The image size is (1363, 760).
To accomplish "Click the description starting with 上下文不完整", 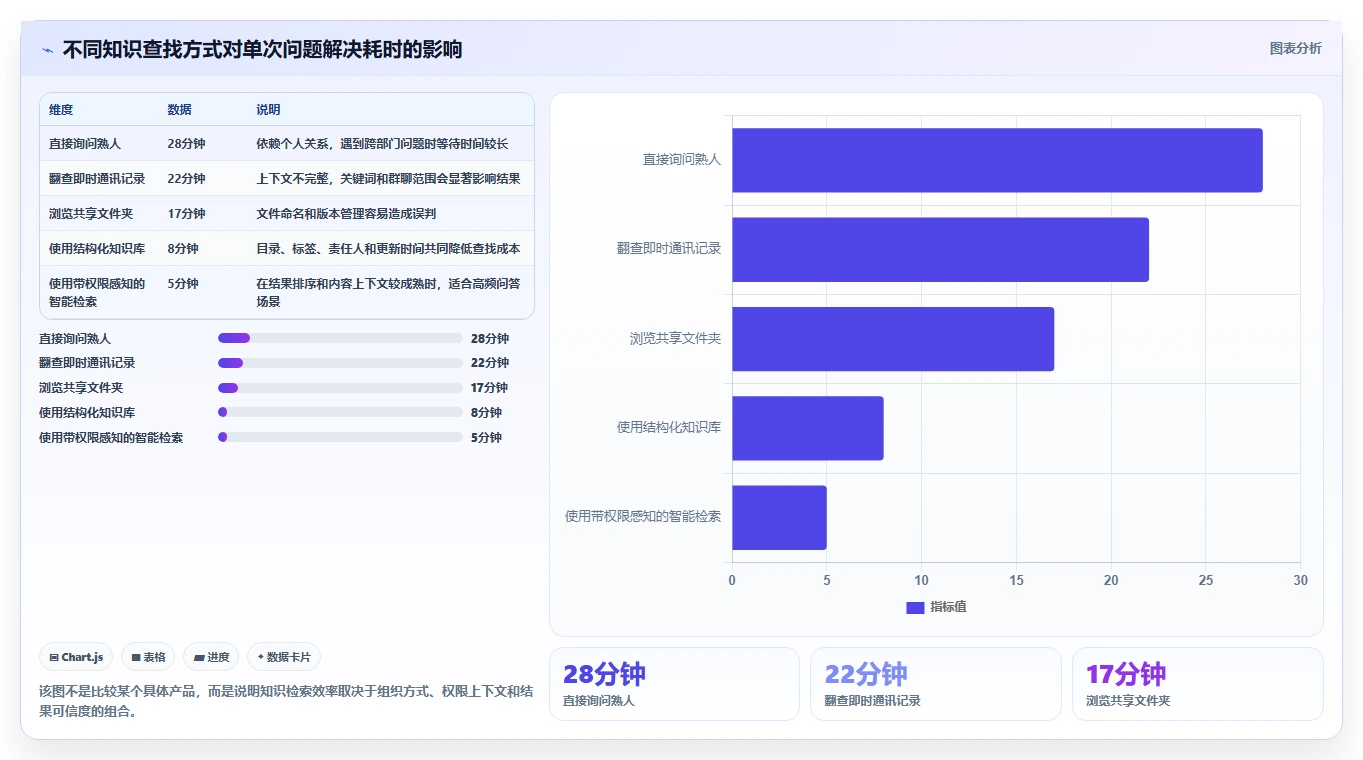I will tap(388, 179).
